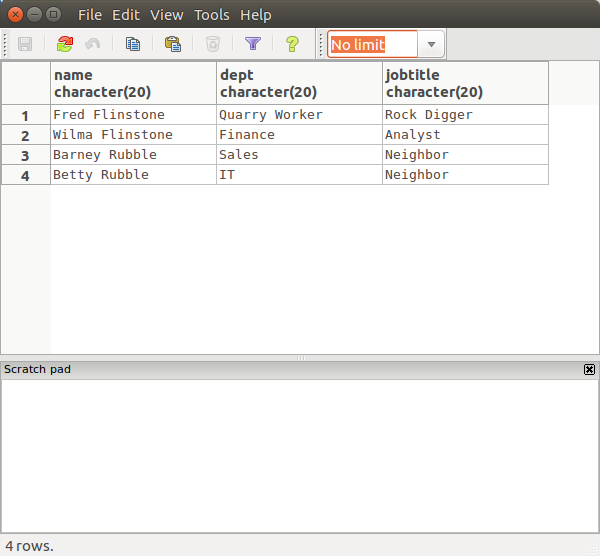Select the 'name' column header
The image size is (600, 556).
coord(133,83)
